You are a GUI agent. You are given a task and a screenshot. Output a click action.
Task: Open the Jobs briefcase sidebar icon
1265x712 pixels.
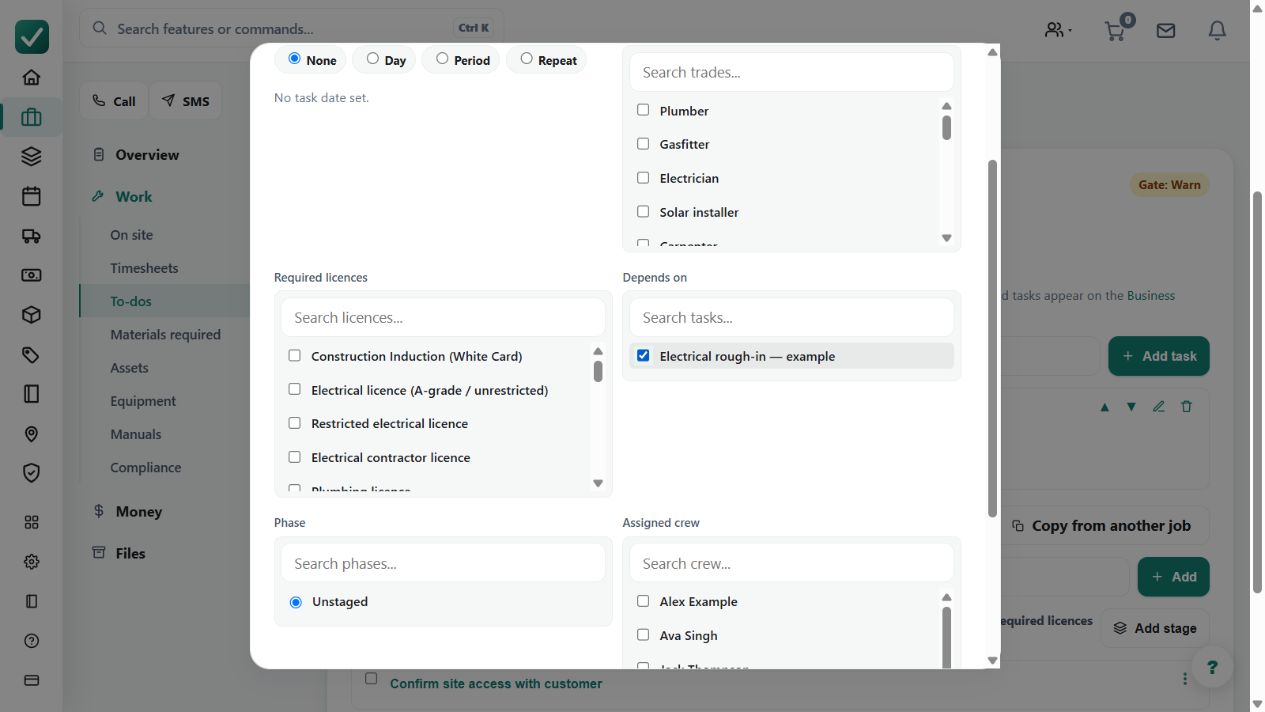[x=31, y=117]
